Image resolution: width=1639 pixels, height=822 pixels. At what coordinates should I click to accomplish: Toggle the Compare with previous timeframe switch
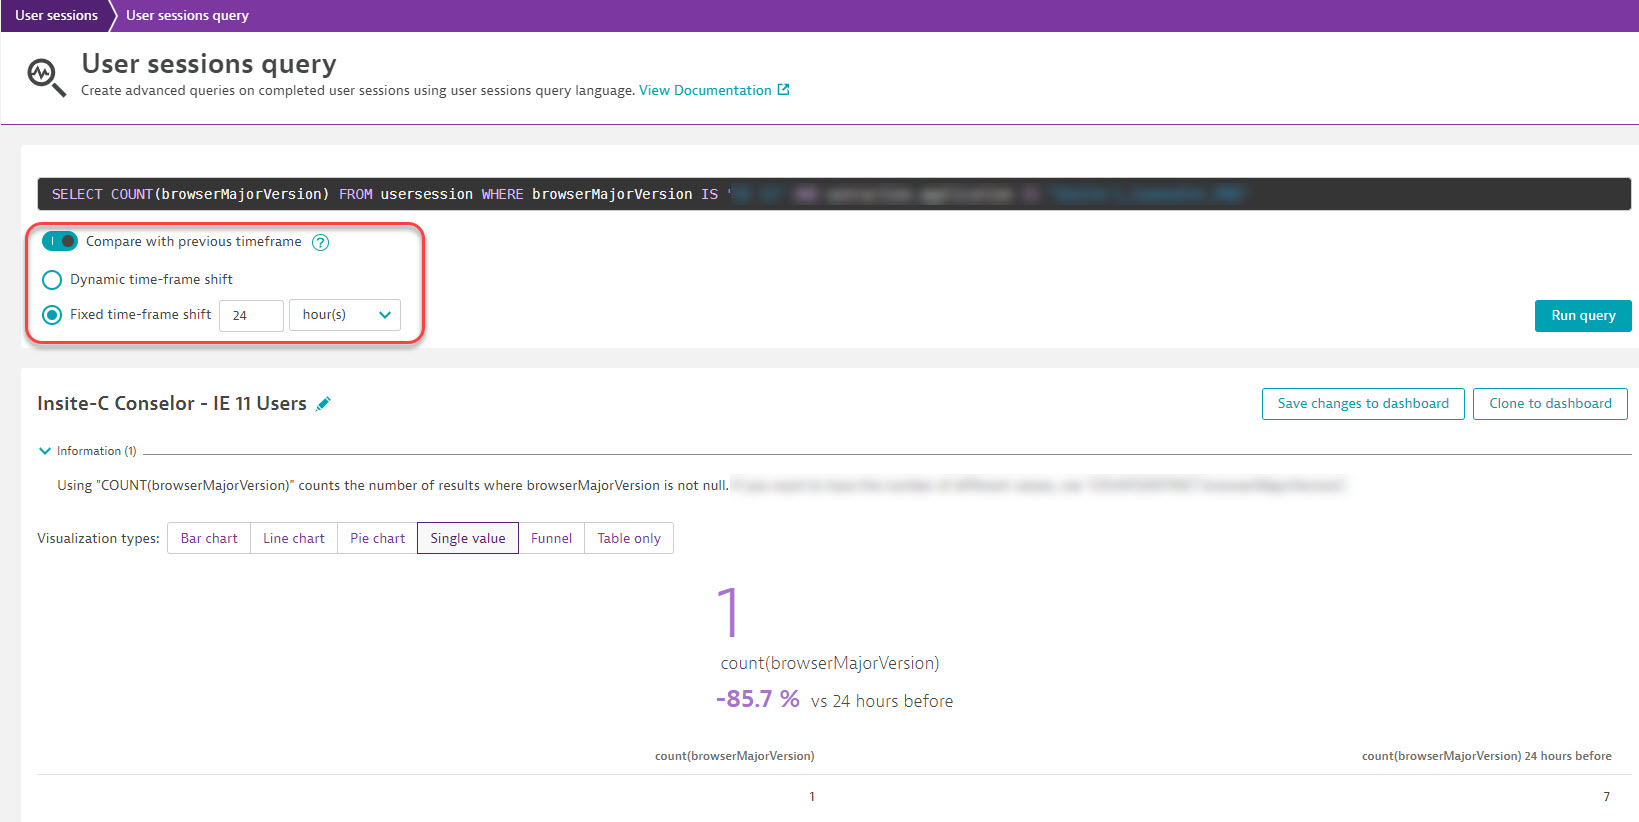[x=60, y=241]
